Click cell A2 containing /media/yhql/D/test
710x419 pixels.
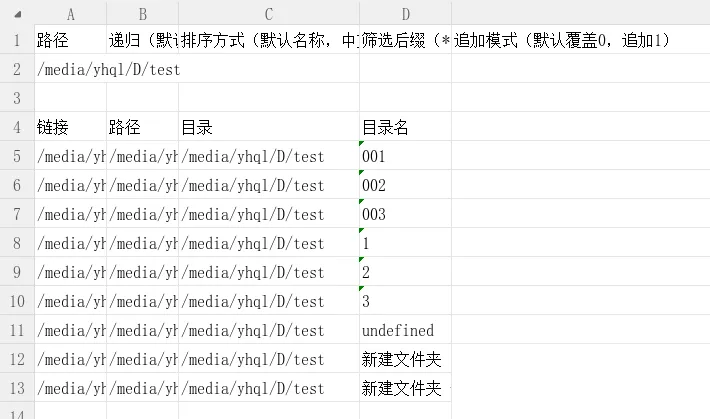pyautogui.click(x=71, y=69)
